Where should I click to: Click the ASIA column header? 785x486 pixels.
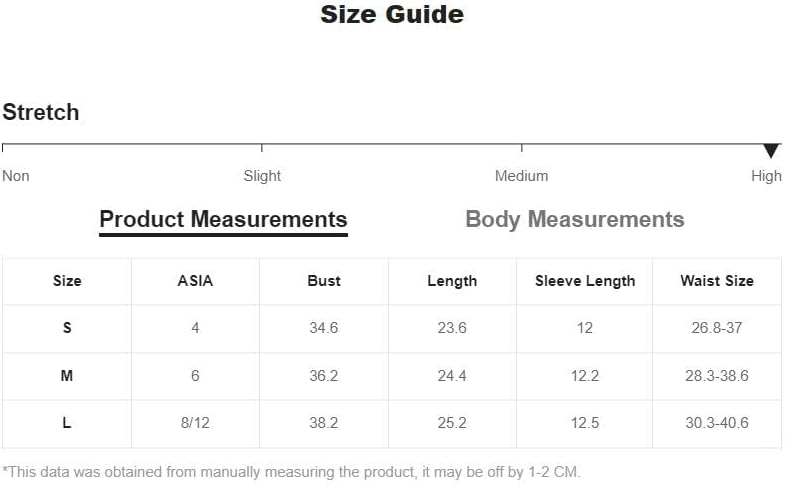[x=195, y=281]
